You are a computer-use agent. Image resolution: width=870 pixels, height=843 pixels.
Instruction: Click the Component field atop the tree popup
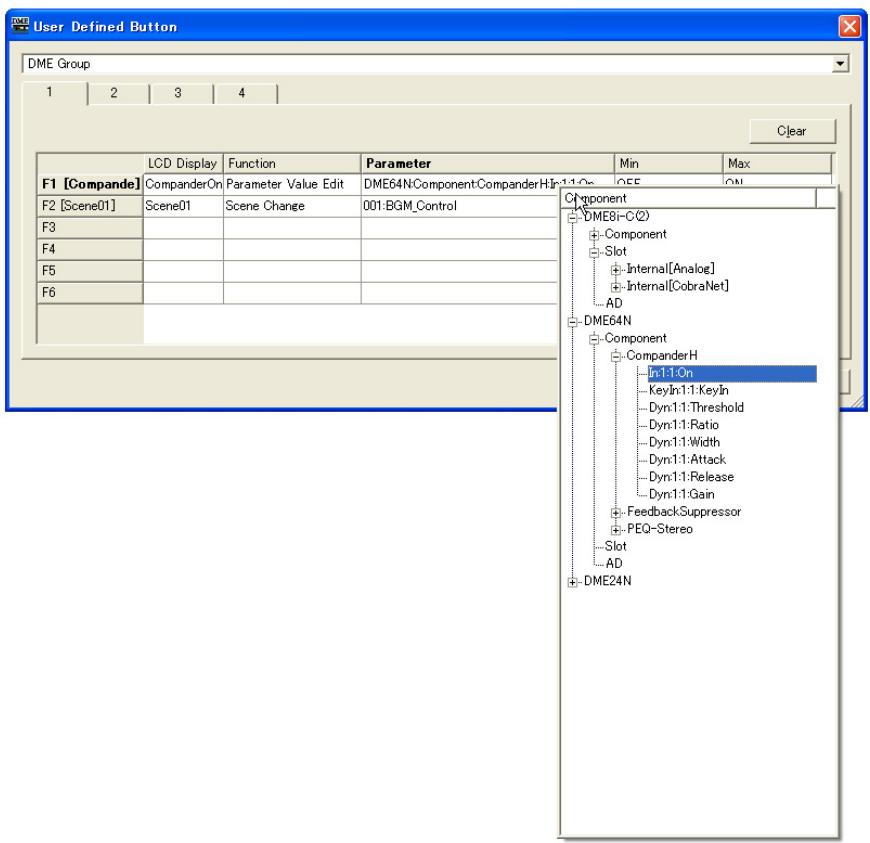click(x=689, y=198)
